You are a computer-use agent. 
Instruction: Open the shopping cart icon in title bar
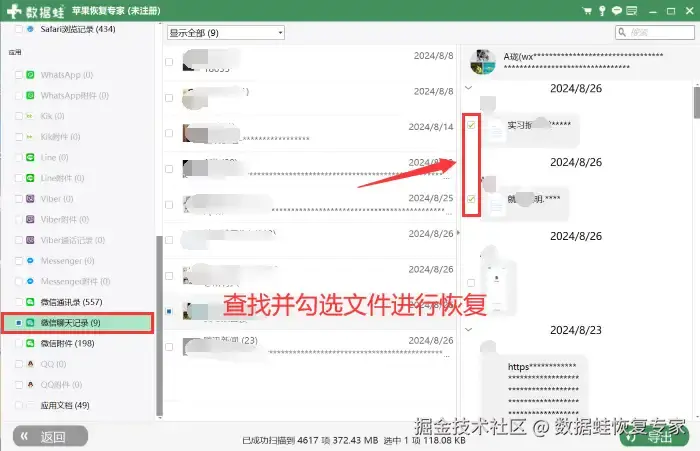587,11
